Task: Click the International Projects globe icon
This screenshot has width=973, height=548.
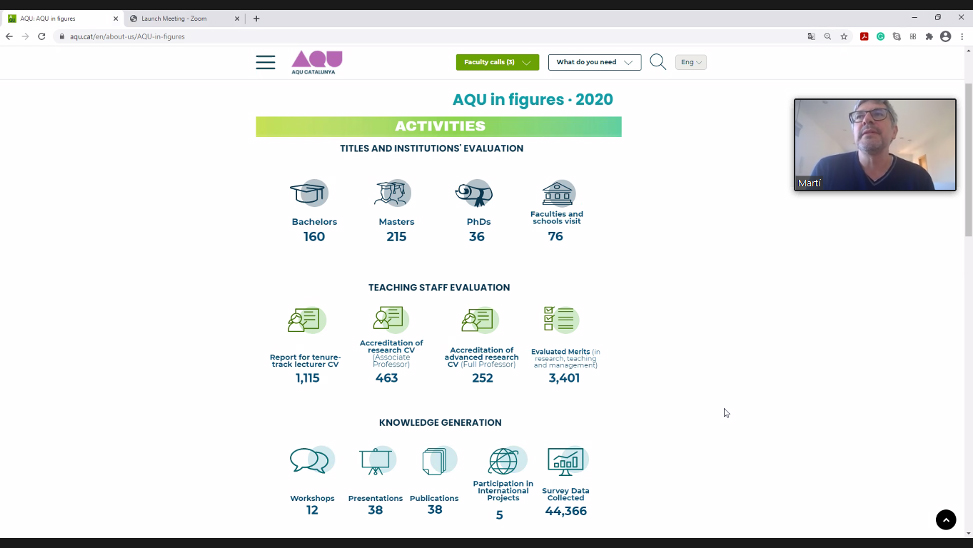Action: pos(507,460)
